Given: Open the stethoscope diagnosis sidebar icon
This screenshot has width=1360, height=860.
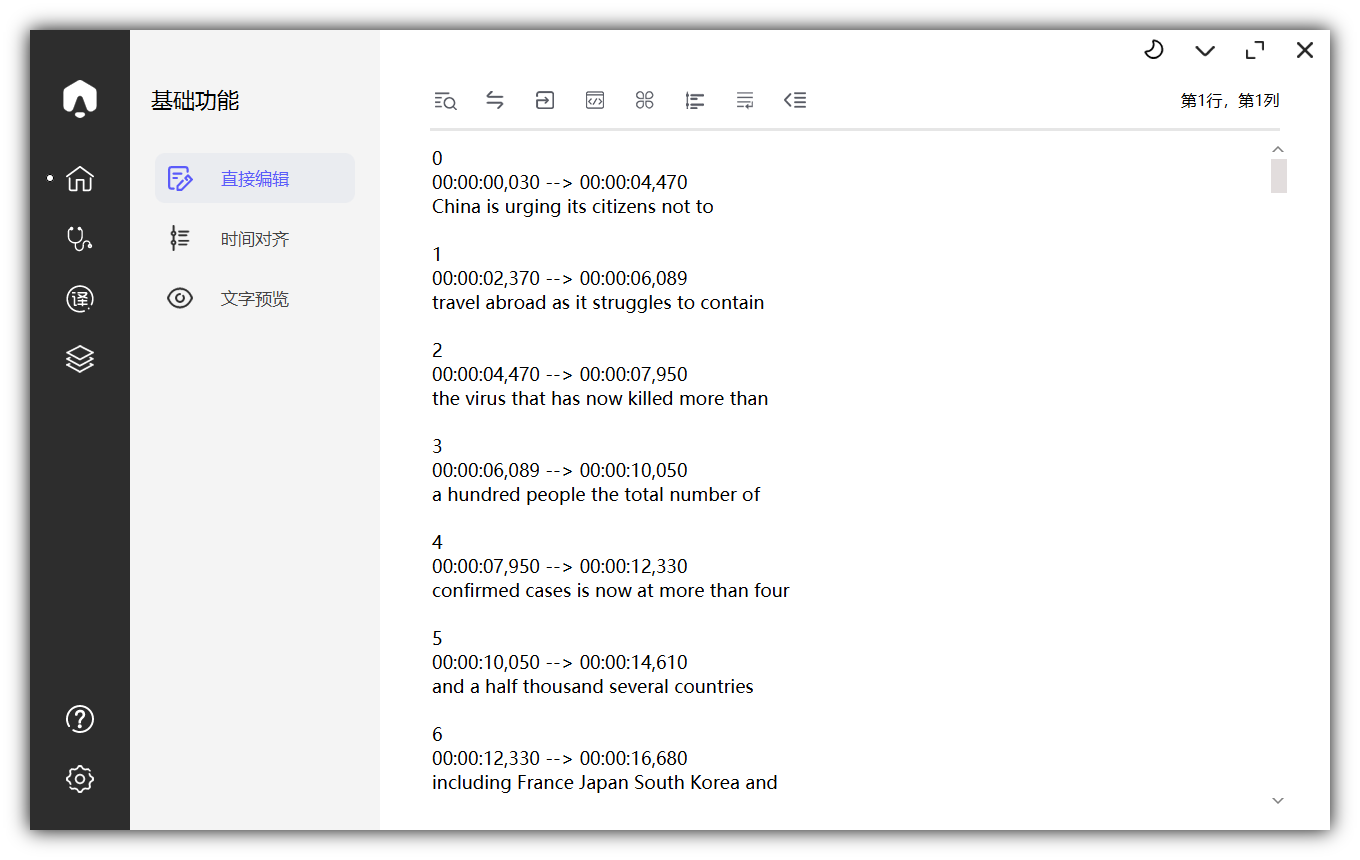Looking at the screenshot, I should coord(80,239).
